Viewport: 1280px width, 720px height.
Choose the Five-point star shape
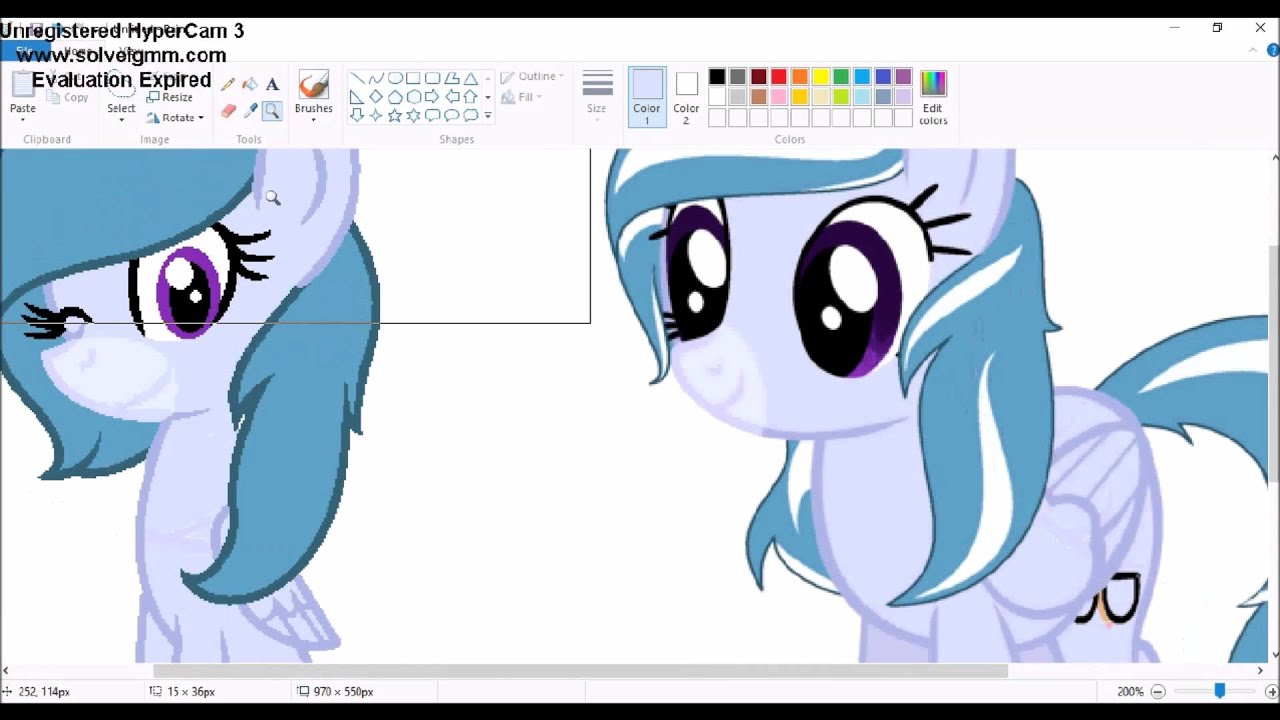coord(395,115)
